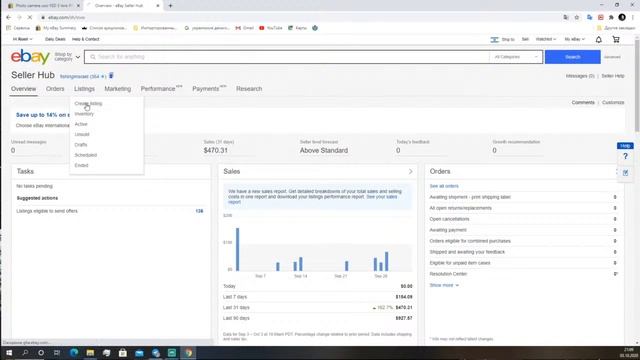The width and height of the screenshot is (640, 360).
Task: Click the browser address bar
Action: coord(300,18)
